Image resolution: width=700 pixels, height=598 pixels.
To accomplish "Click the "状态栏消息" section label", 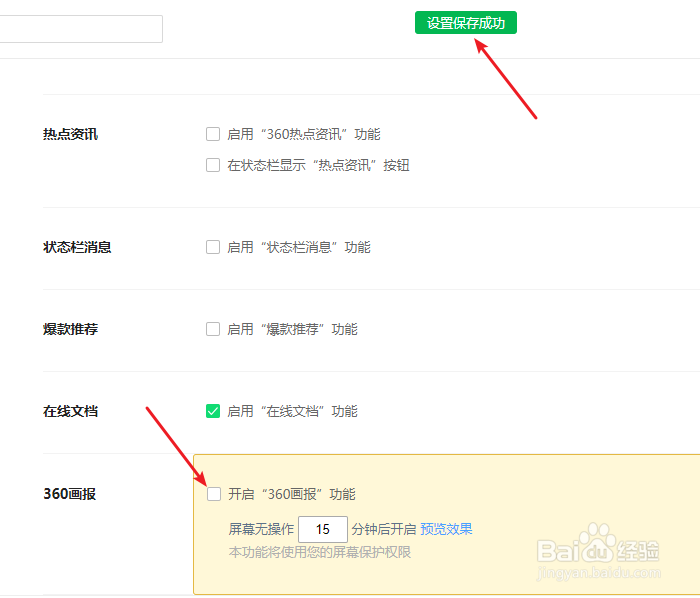I will pyautogui.click(x=77, y=247).
